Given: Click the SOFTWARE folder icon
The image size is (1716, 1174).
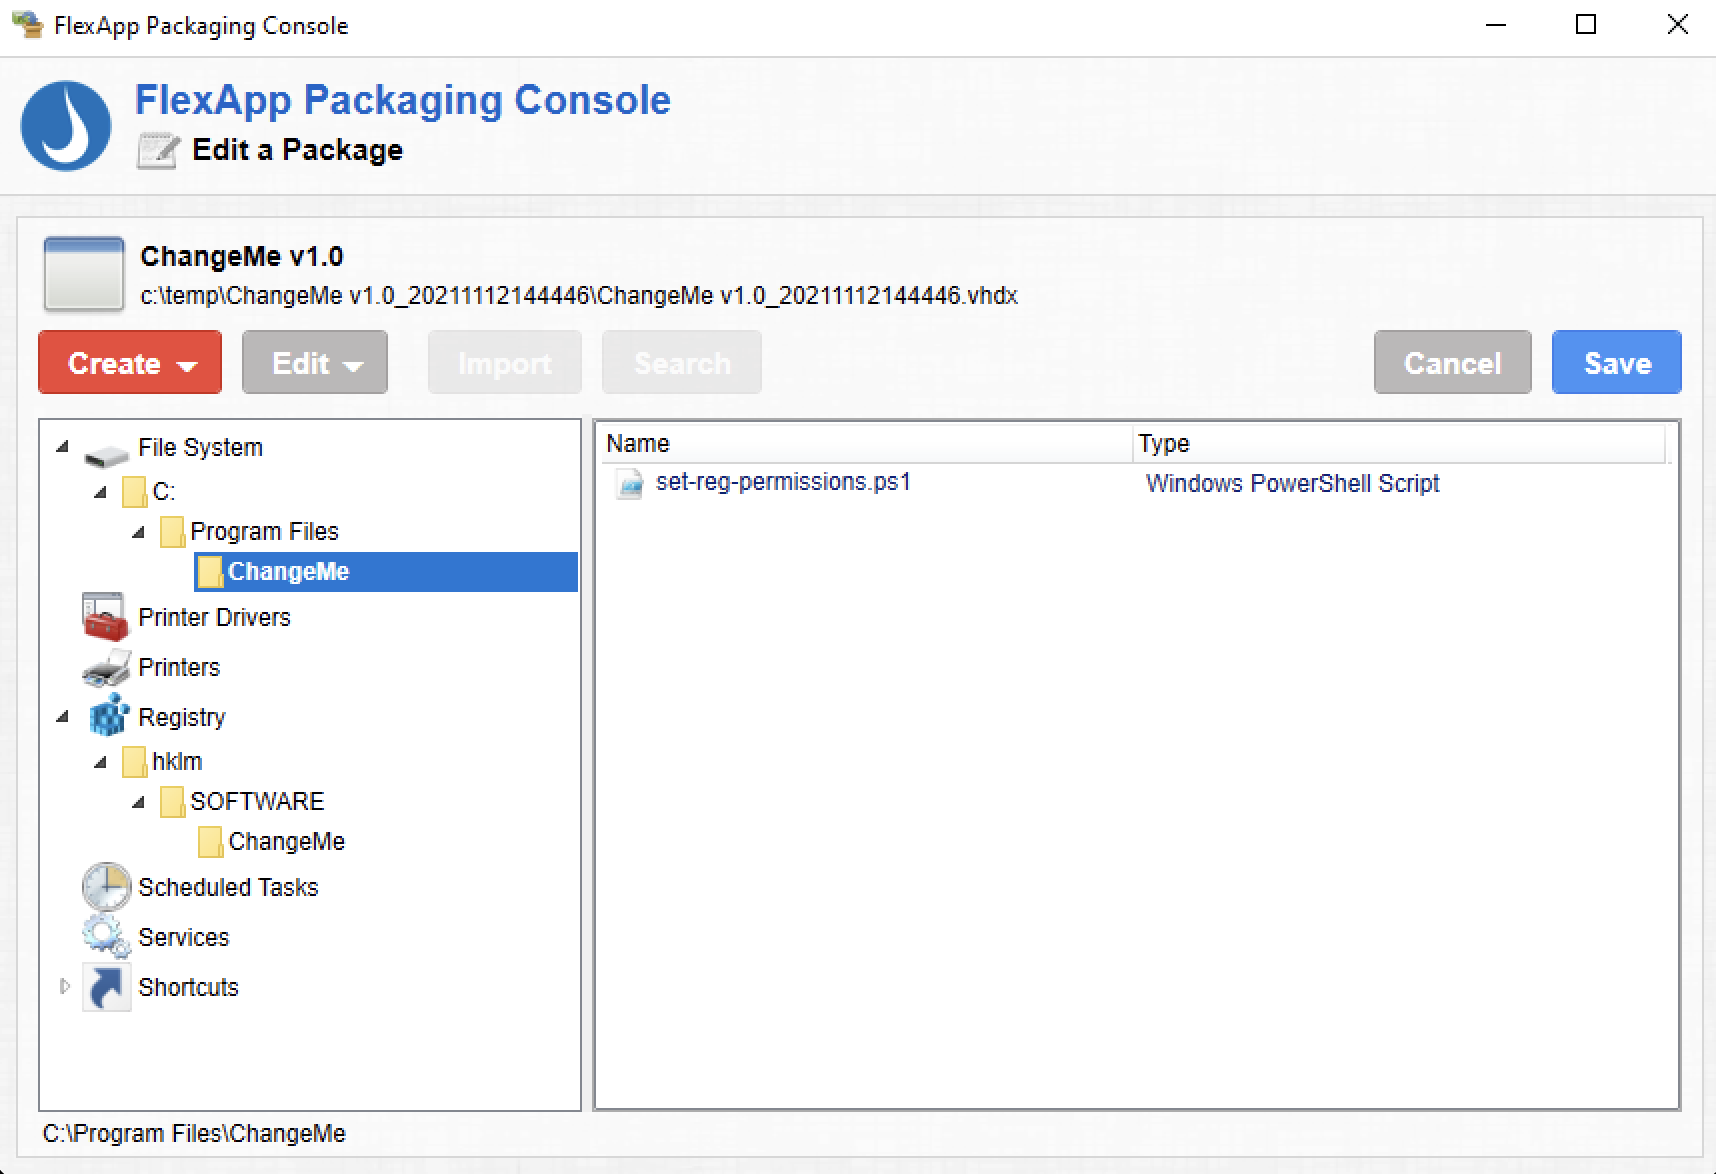Looking at the screenshot, I should click(172, 802).
